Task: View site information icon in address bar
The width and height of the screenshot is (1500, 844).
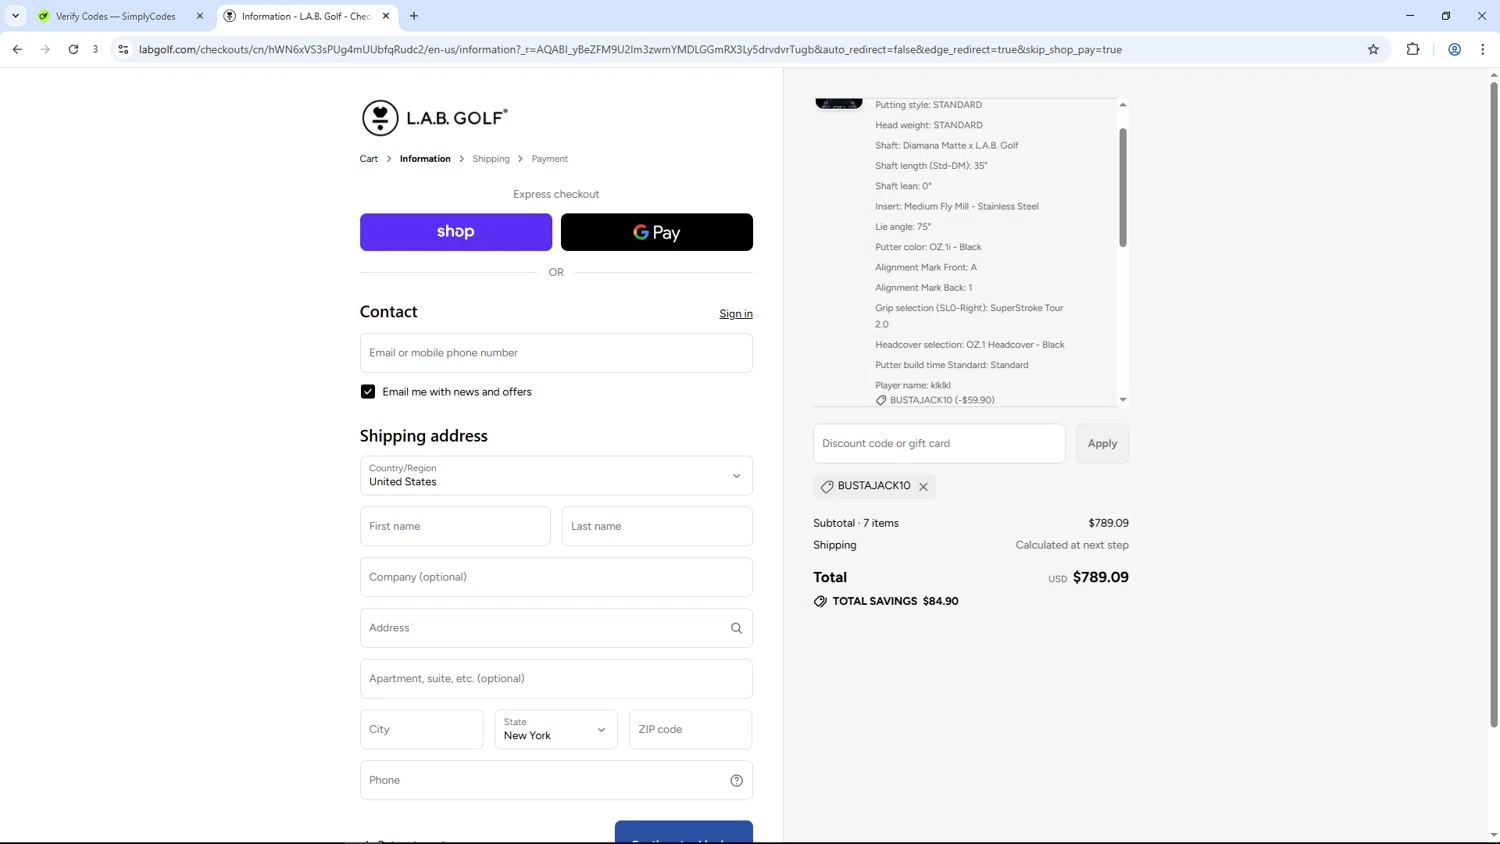Action: click(123, 49)
